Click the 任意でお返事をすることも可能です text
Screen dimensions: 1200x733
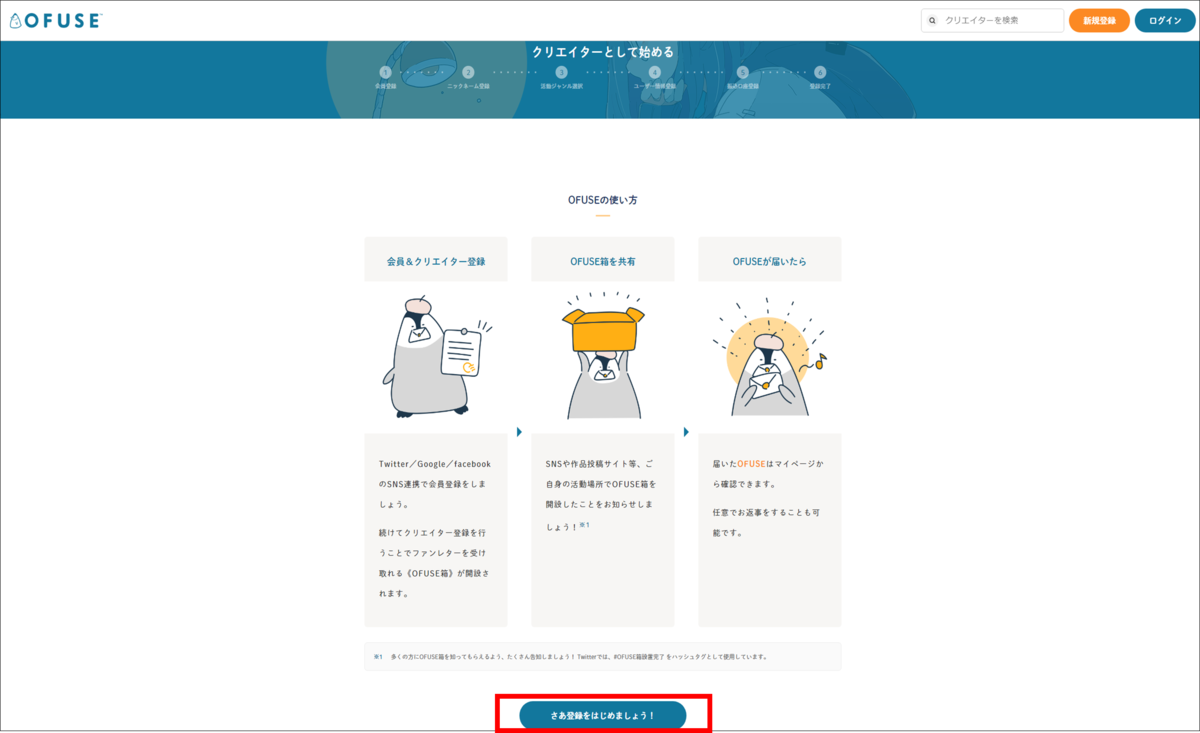(x=768, y=522)
